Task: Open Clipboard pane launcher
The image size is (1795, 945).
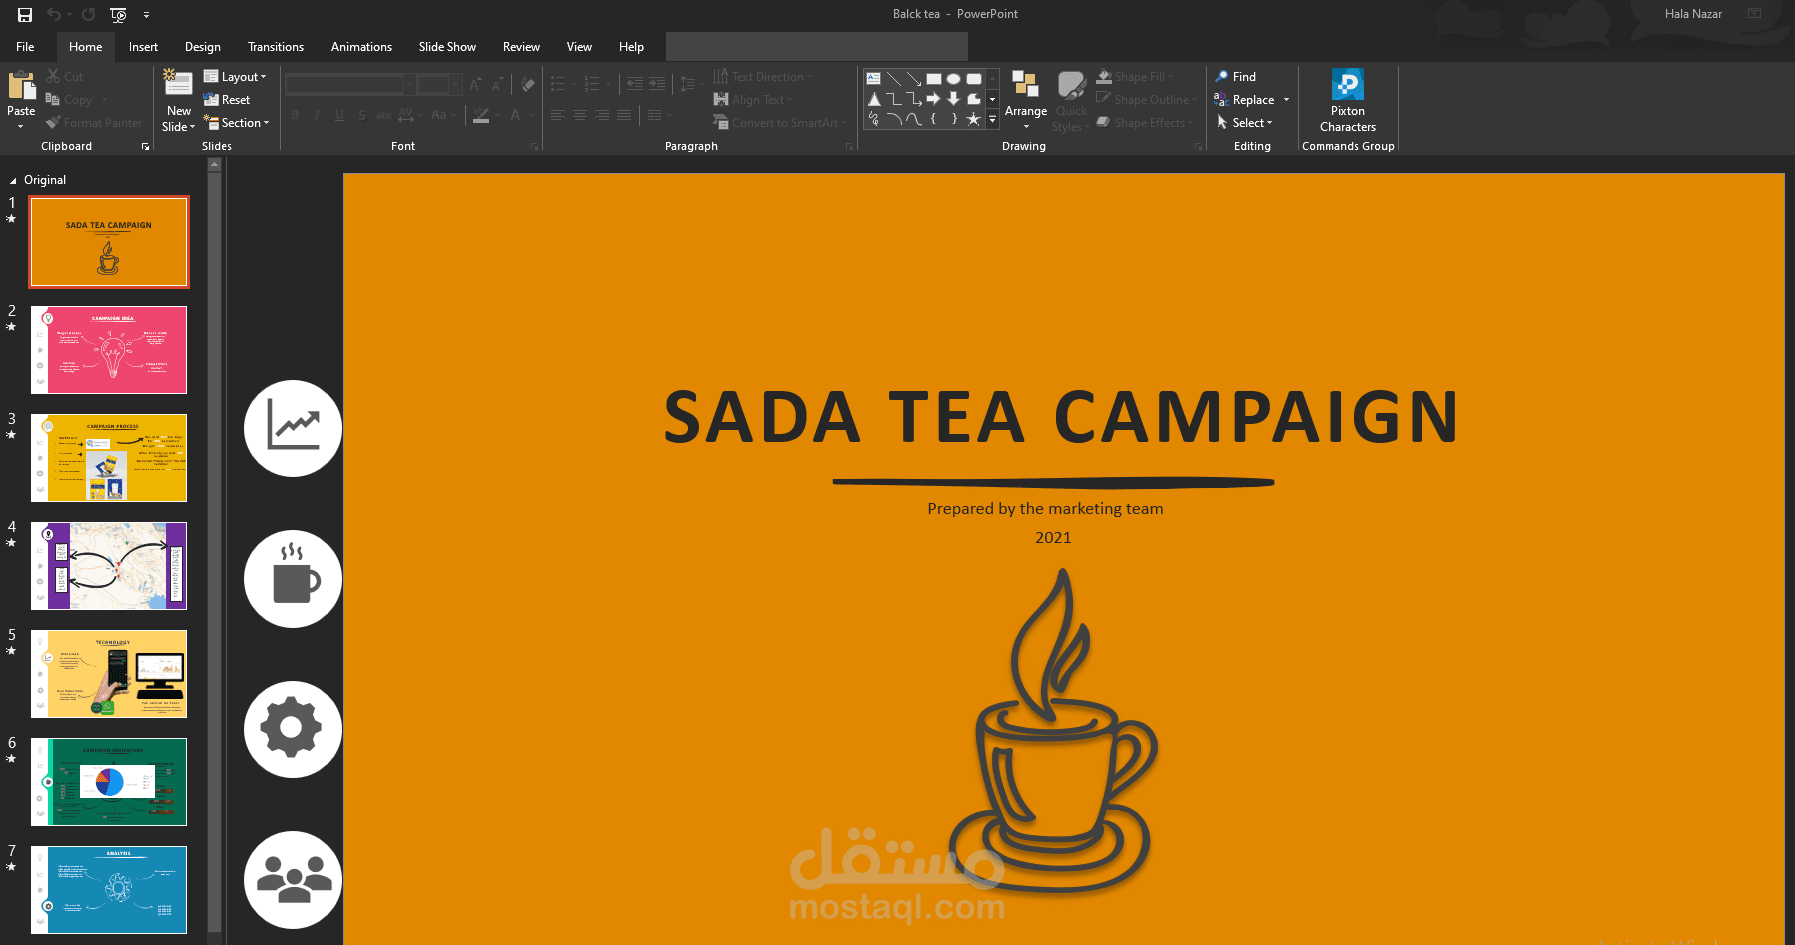Action: point(145,147)
